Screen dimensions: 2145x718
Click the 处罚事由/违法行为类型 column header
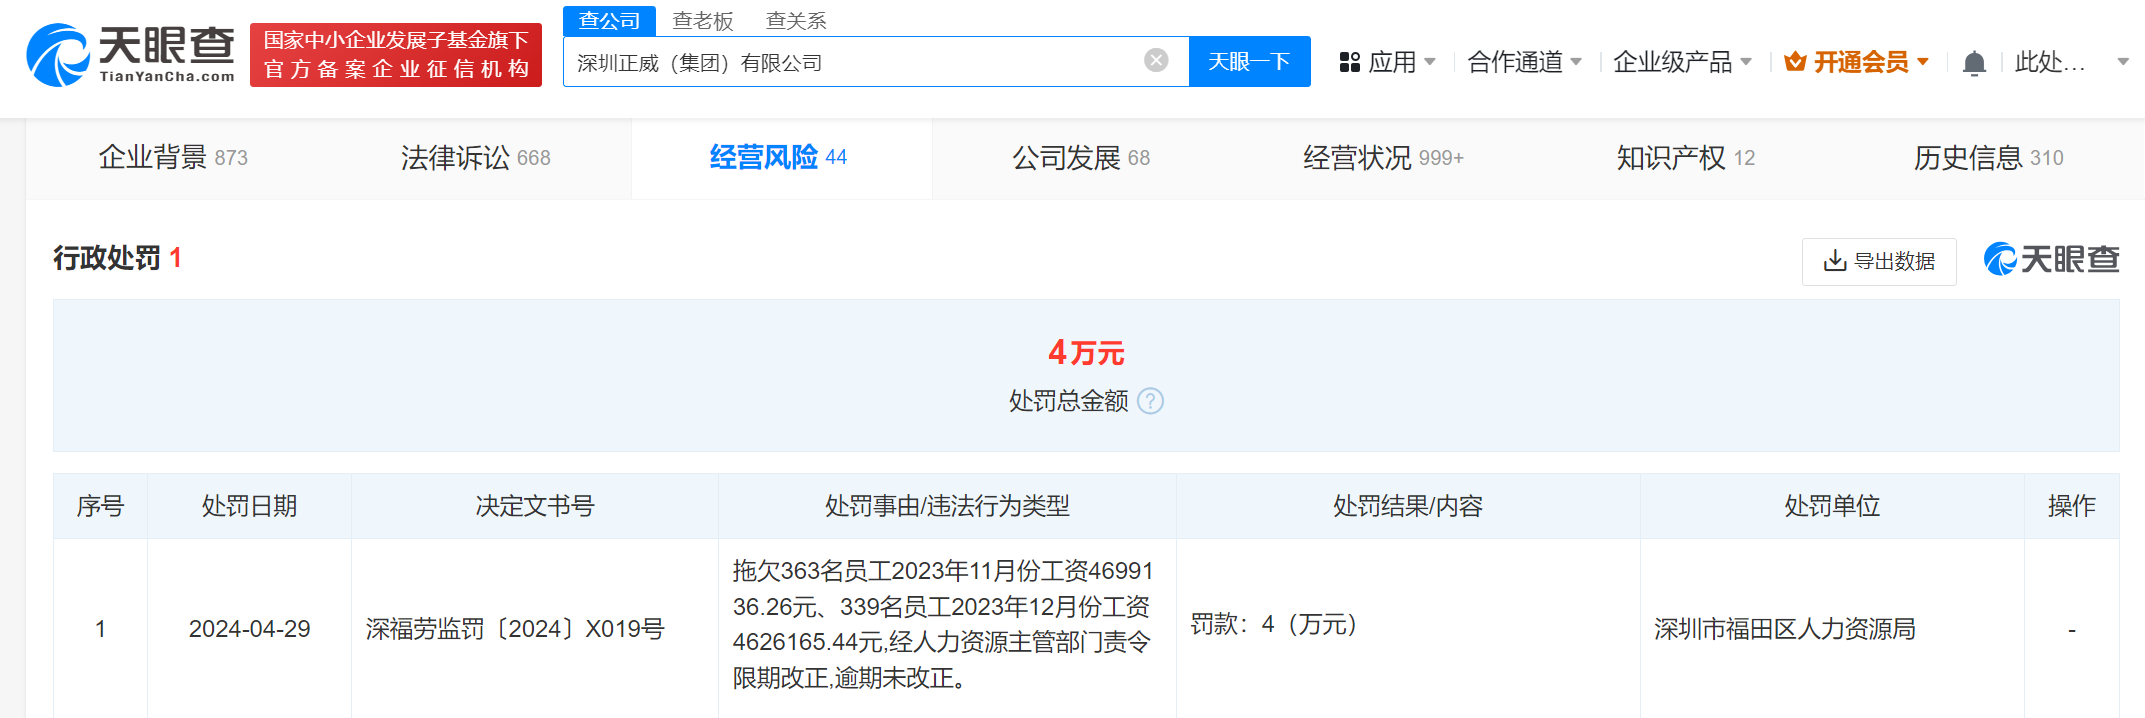[947, 506]
